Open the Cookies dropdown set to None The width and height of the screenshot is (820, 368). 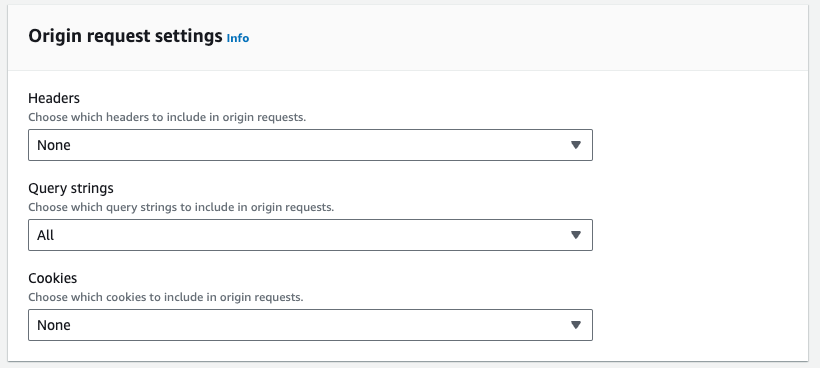click(x=310, y=325)
